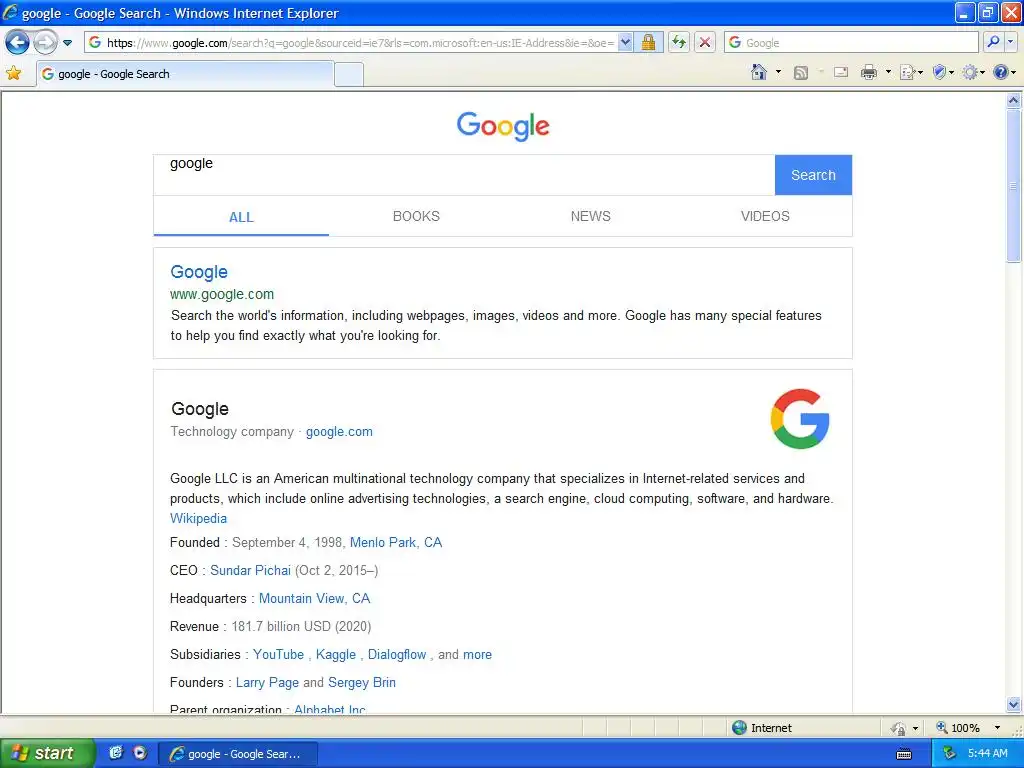1024x768 pixels.
Task: Click the system tray icon beside clock
Action: pos(948,754)
